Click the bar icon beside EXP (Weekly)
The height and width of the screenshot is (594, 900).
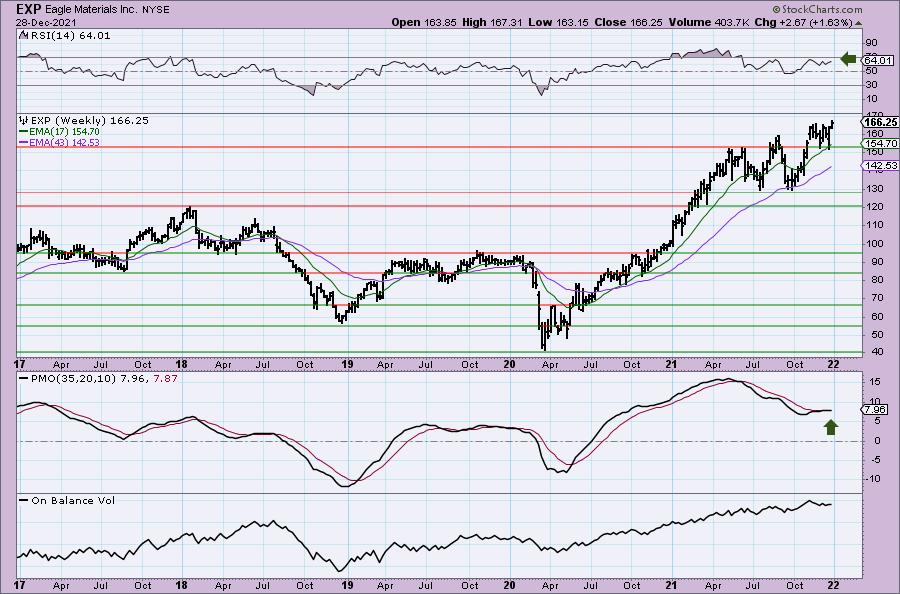[x=24, y=121]
